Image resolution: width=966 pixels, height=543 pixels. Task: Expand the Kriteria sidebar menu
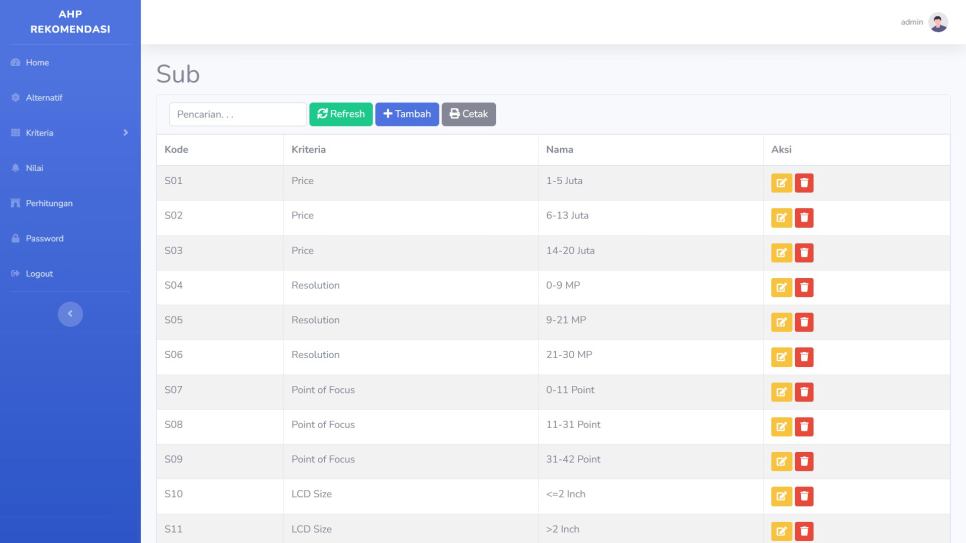coord(70,133)
